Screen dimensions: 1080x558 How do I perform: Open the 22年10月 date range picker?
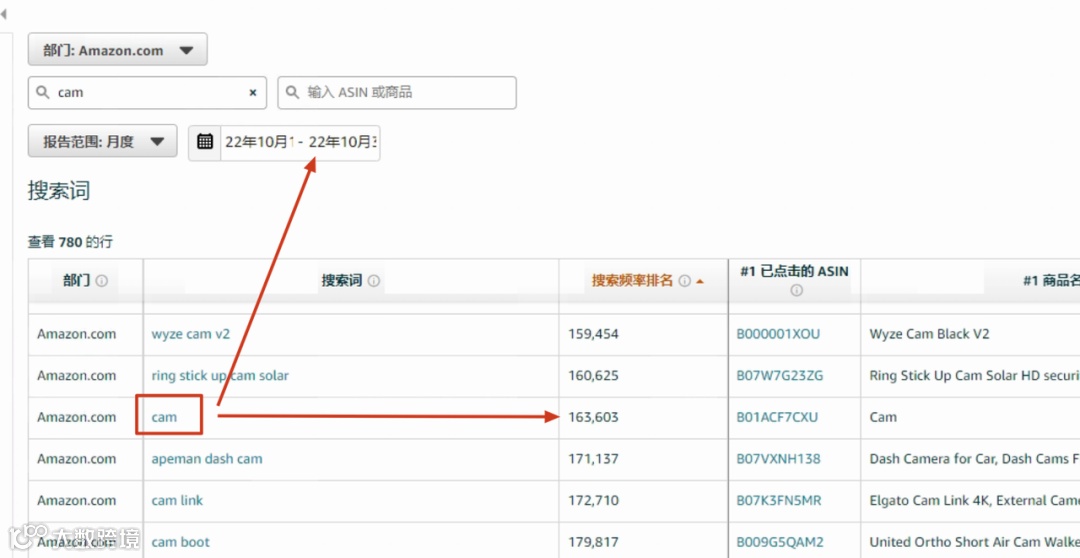pyautogui.click(x=300, y=143)
